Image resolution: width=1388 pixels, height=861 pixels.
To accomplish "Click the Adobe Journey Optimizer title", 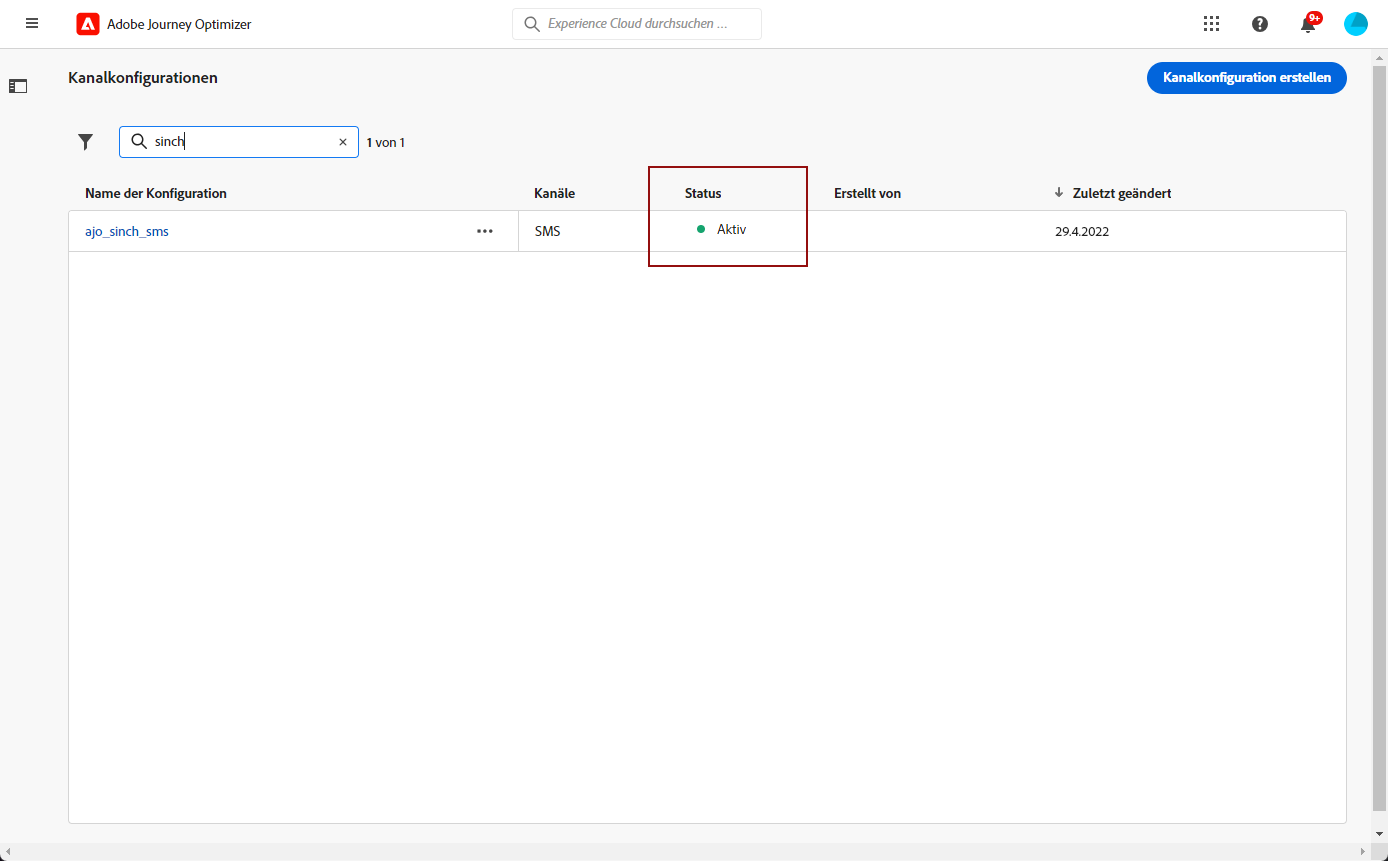I will click(179, 24).
